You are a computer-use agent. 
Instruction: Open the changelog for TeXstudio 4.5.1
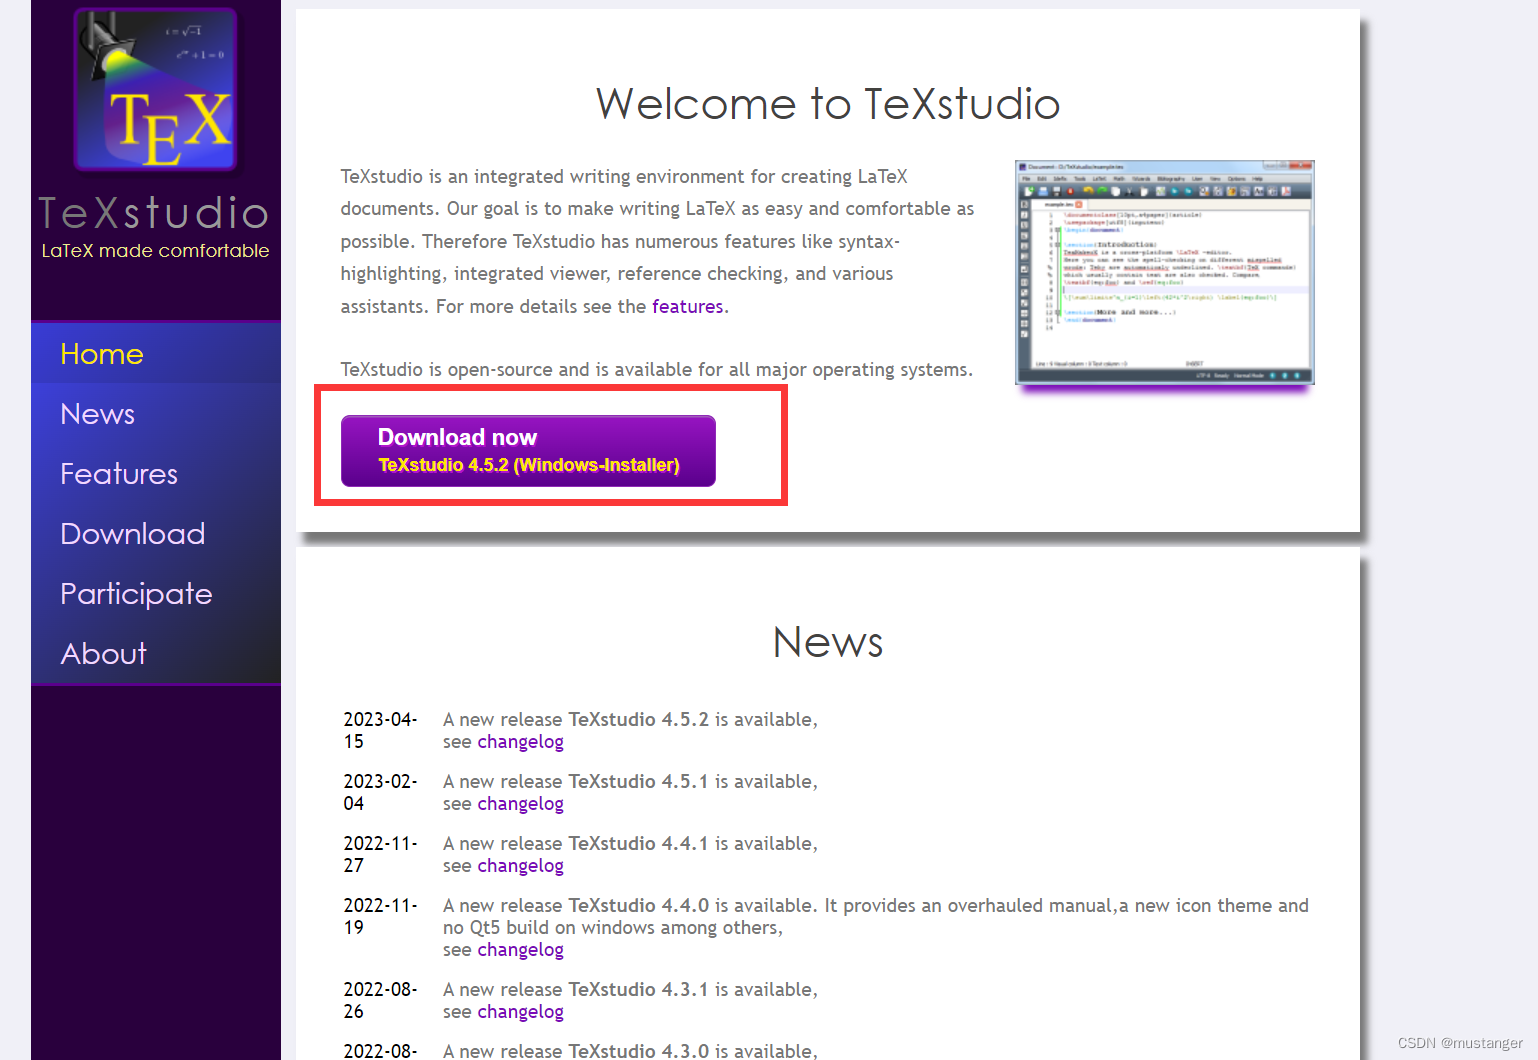[520, 803]
